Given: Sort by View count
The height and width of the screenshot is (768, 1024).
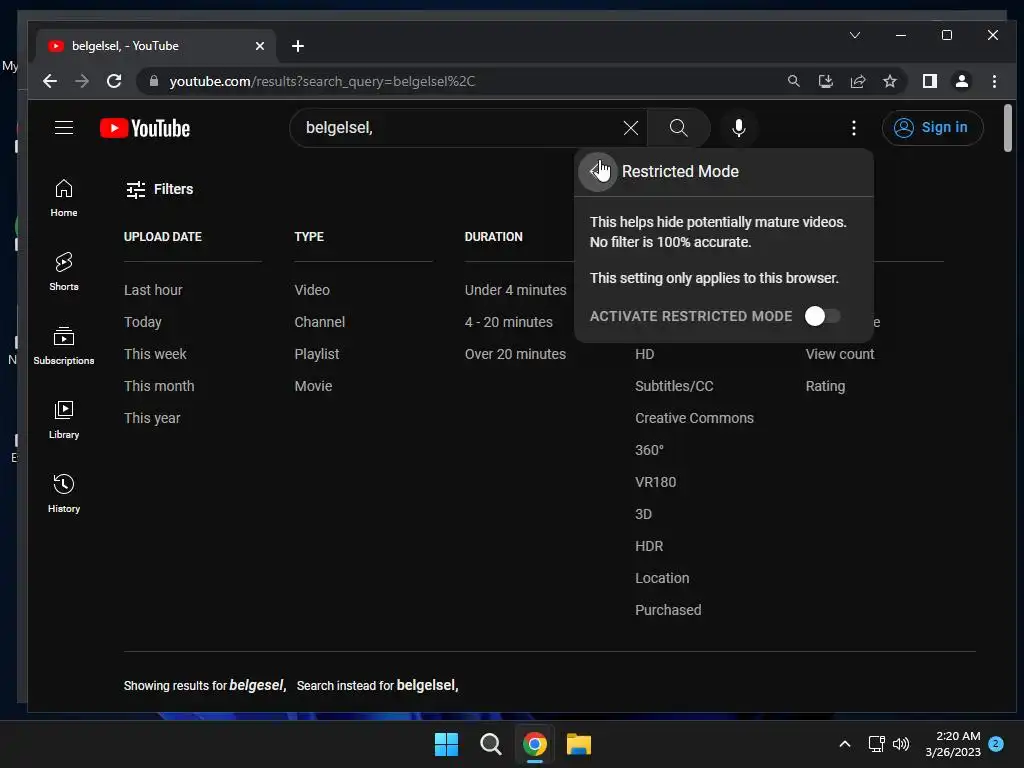Looking at the screenshot, I should click(x=840, y=354).
